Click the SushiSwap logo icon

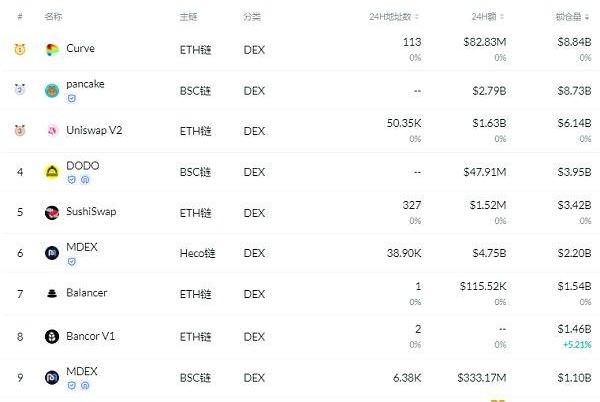[x=52, y=212]
